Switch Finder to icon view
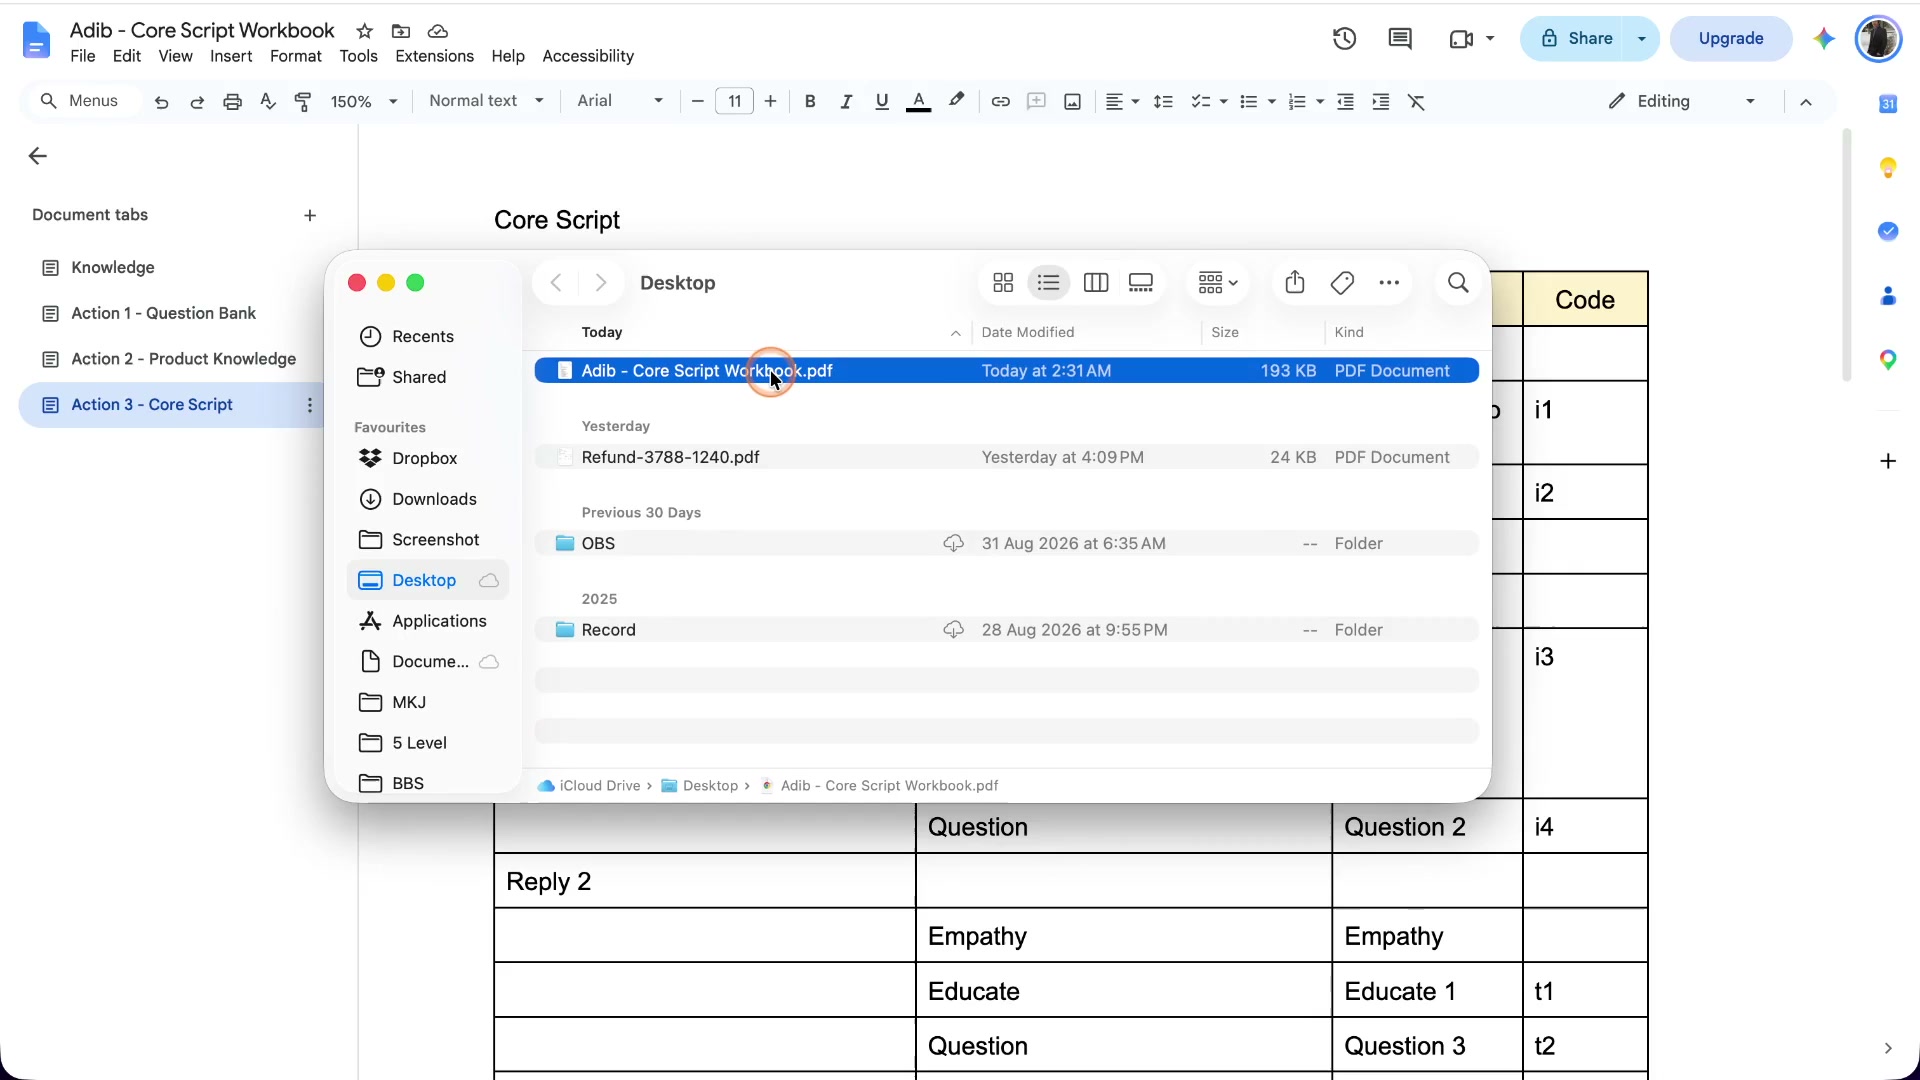 [x=1003, y=283]
